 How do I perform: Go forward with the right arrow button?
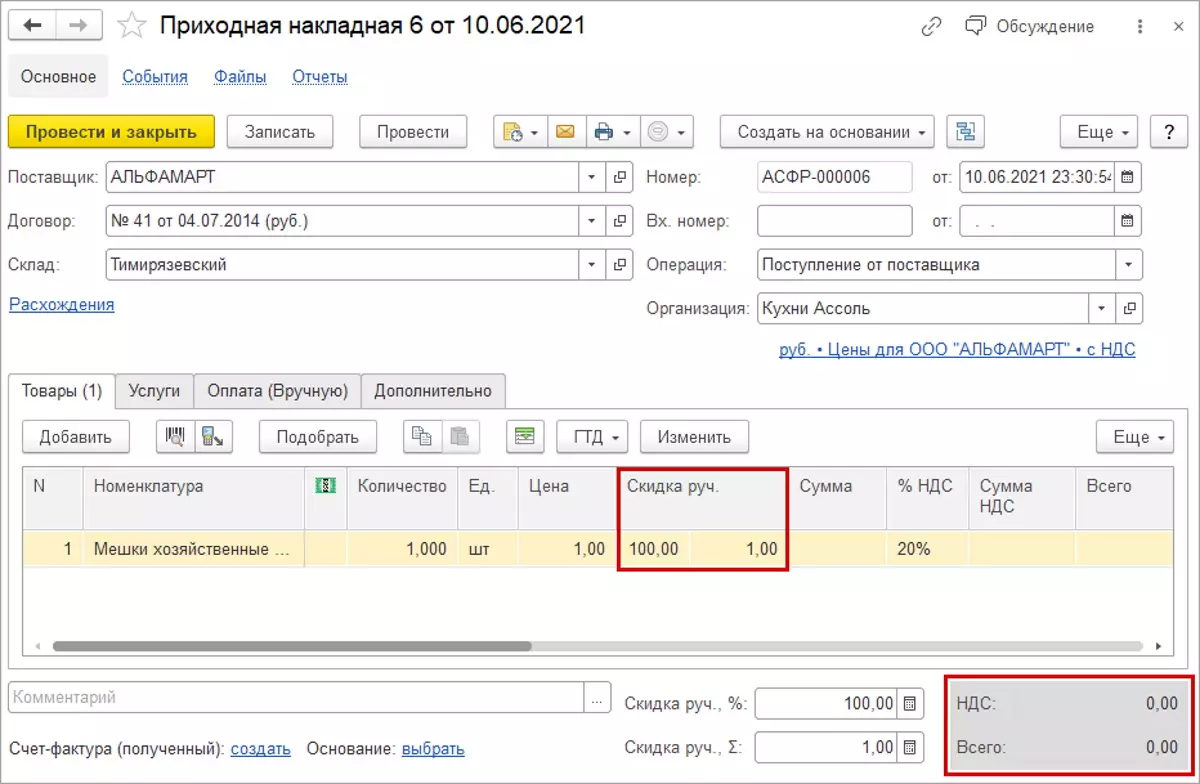click(x=81, y=26)
